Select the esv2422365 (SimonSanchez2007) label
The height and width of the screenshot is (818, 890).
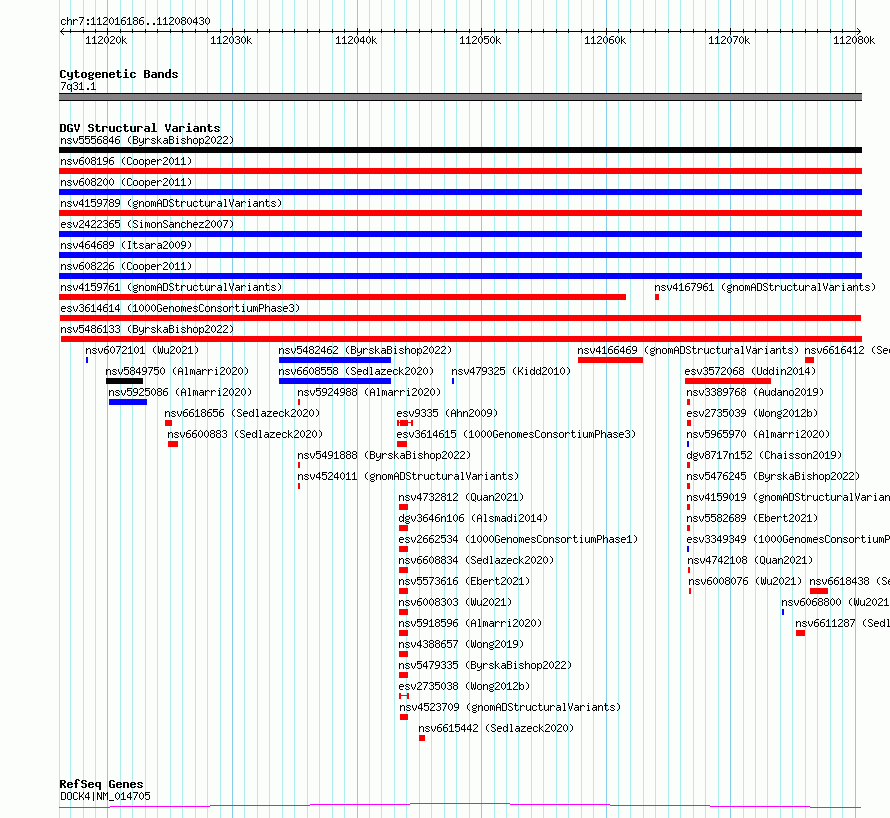(x=147, y=224)
